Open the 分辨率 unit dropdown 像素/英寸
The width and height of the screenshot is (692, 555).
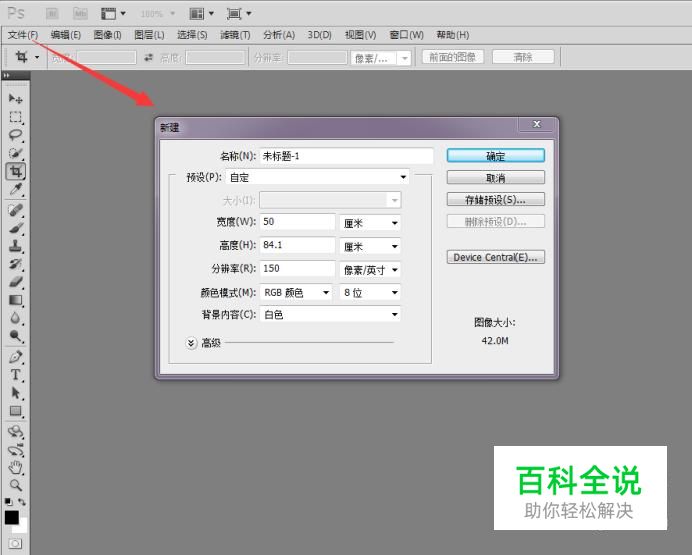[x=370, y=270]
